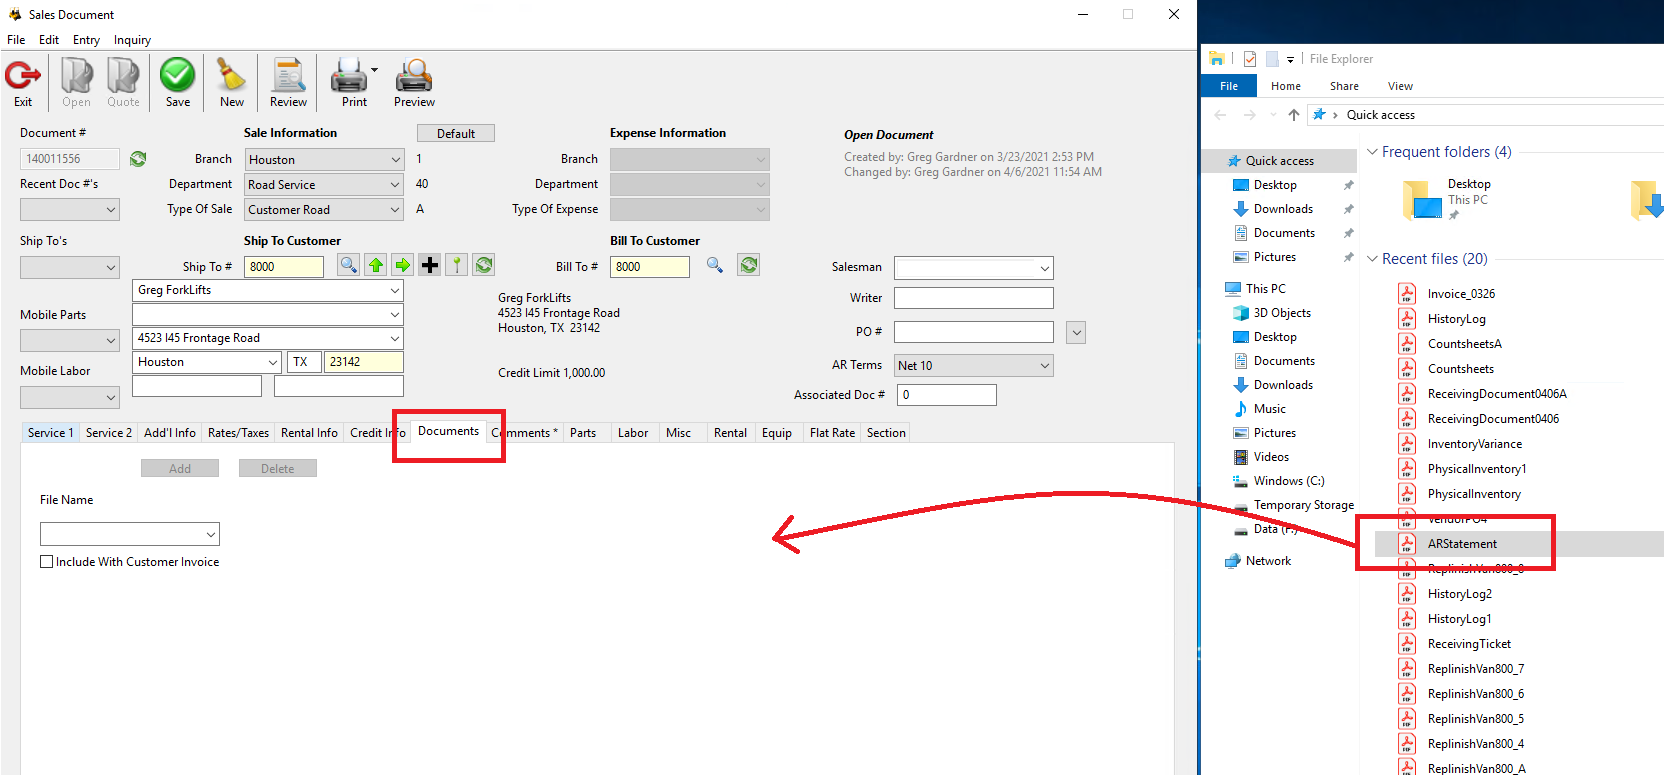Click refresh icon next to Ship To
This screenshot has height=775, width=1674.
tap(484, 265)
